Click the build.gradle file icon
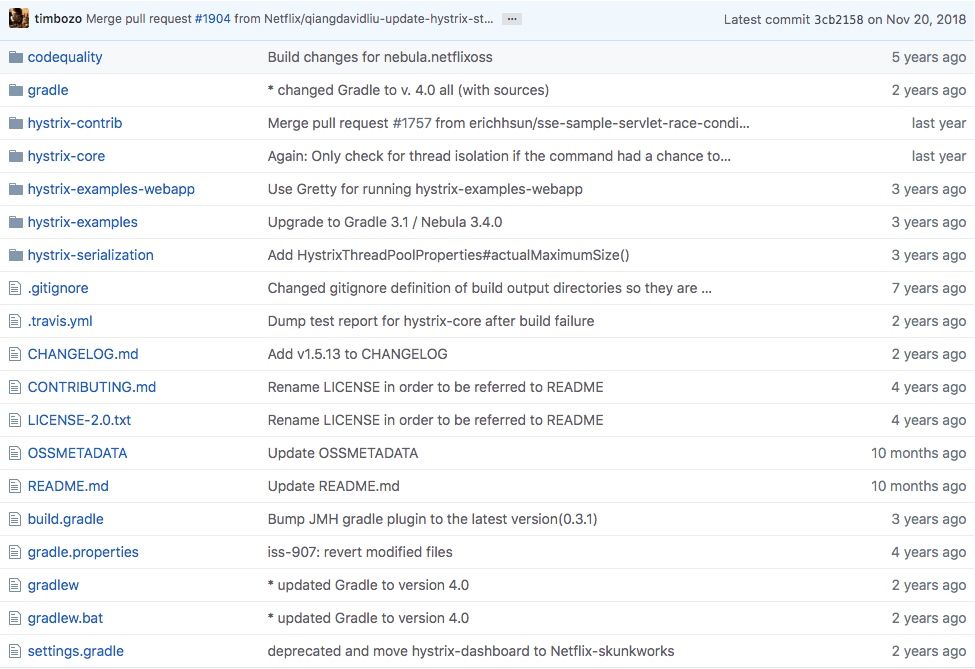The height and width of the screenshot is (669, 975). [15, 519]
